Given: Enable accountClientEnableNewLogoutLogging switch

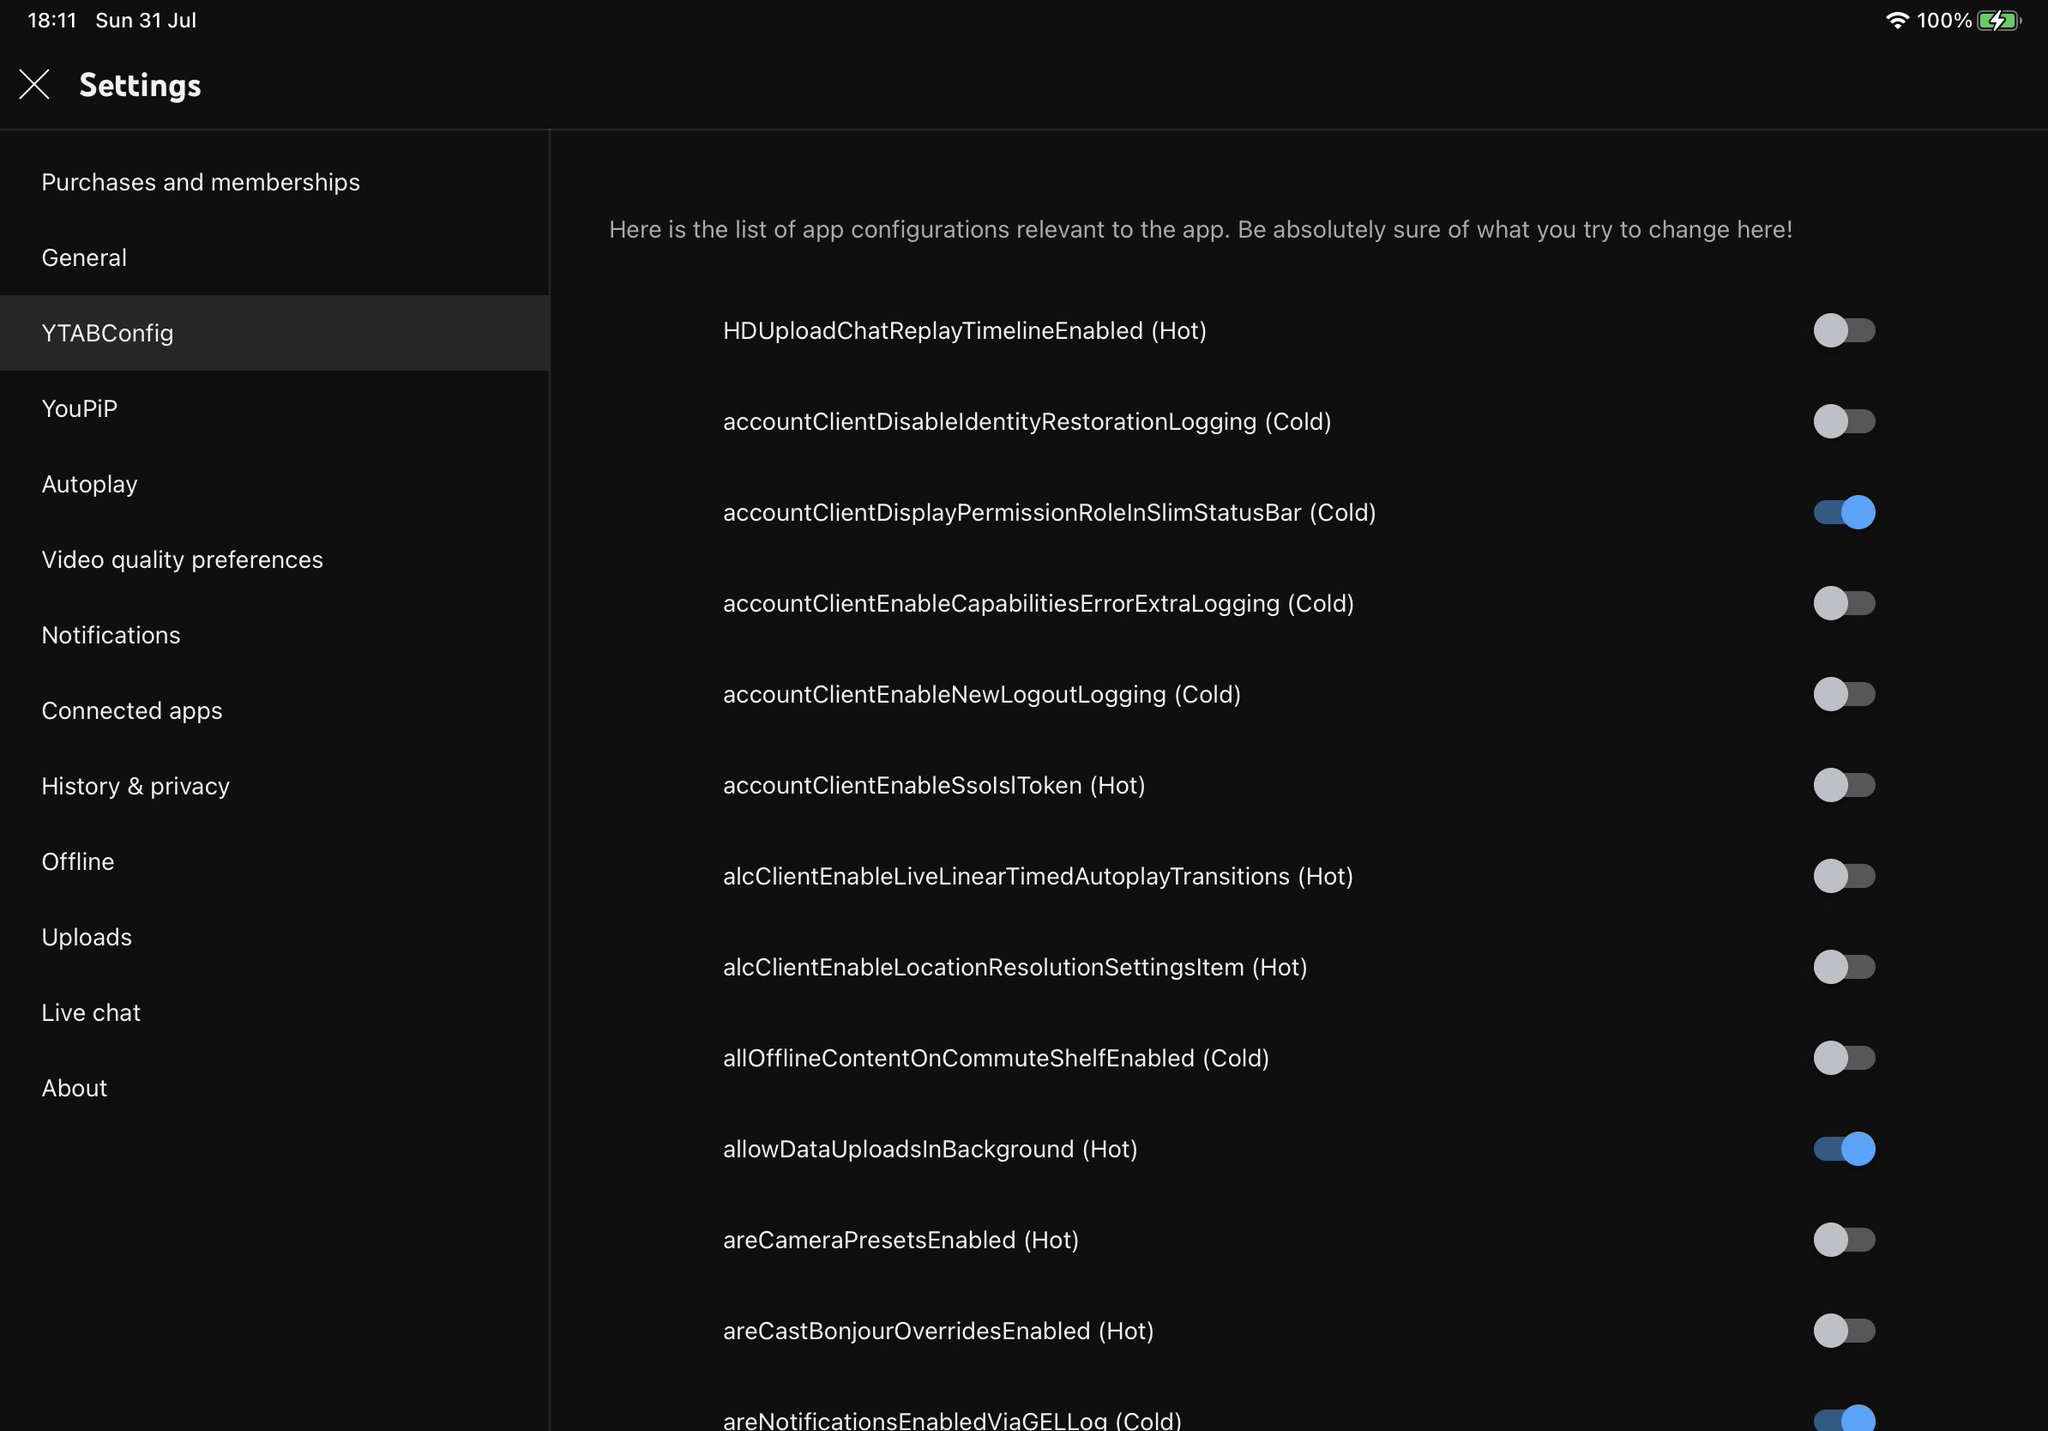Looking at the screenshot, I should pyautogui.click(x=1844, y=694).
